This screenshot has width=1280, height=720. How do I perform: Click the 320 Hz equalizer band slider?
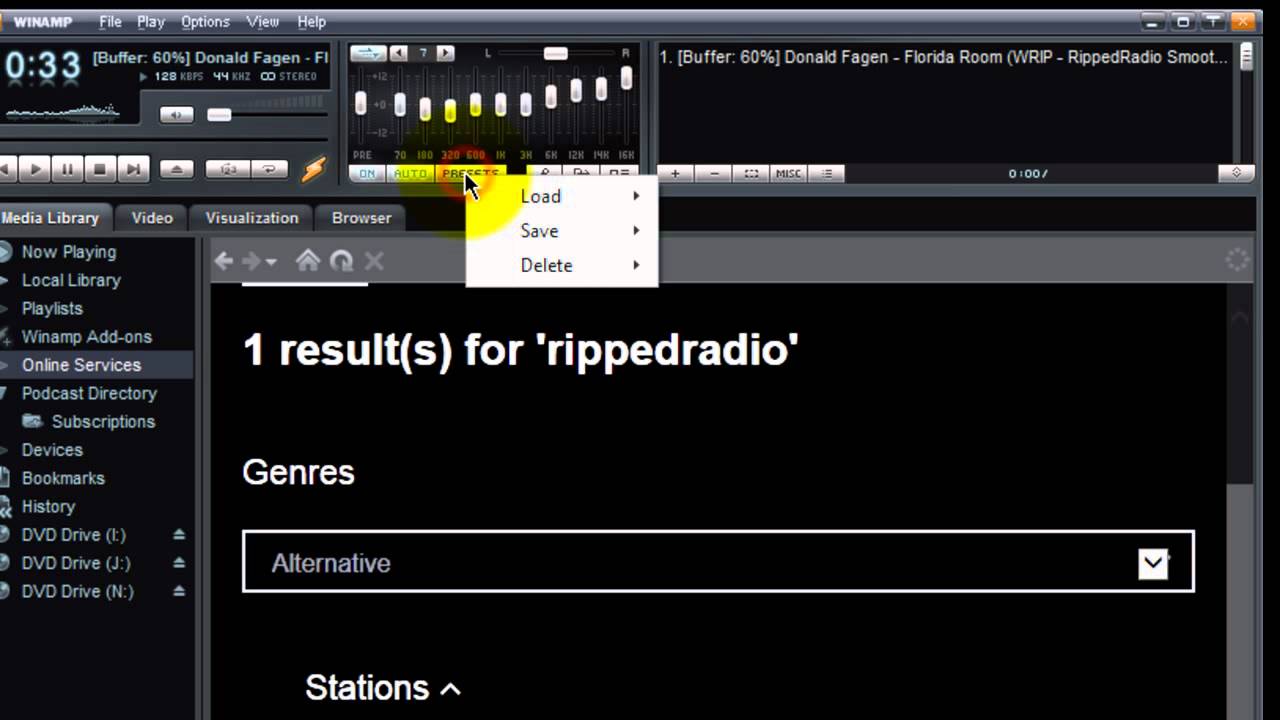[x=450, y=109]
